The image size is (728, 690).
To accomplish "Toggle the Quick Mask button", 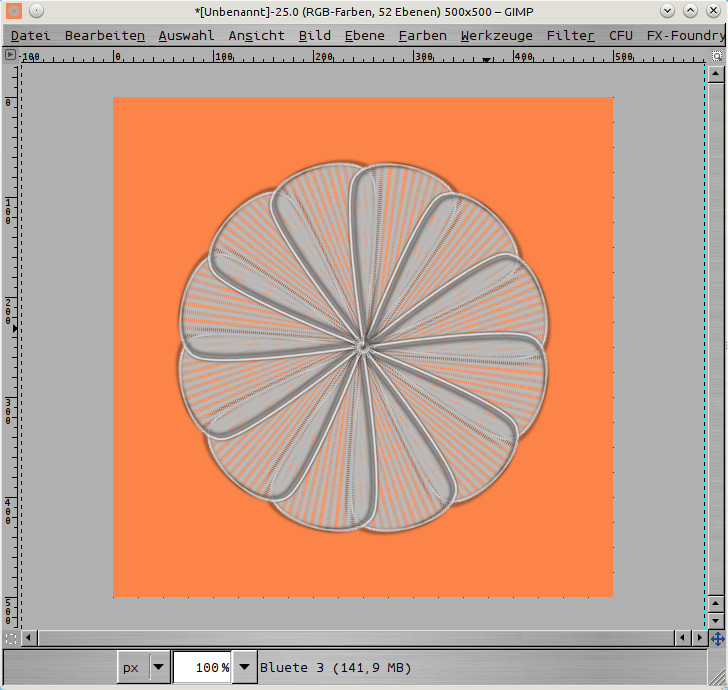I will (11, 637).
